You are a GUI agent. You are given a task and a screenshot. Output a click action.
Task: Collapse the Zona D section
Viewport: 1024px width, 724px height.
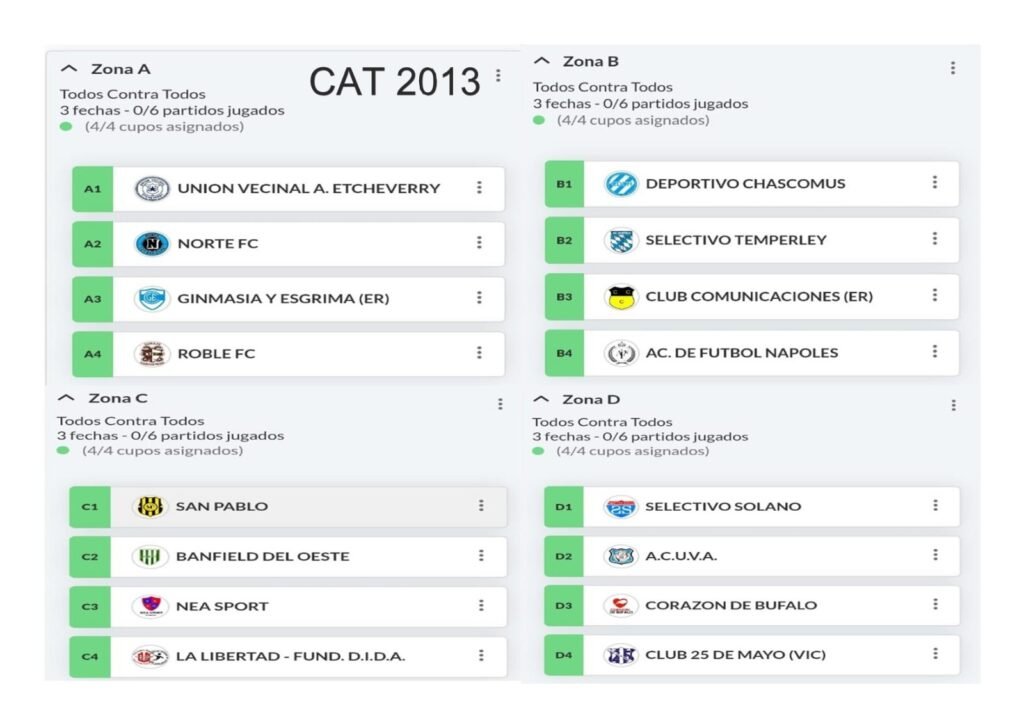click(x=542, y=400)
